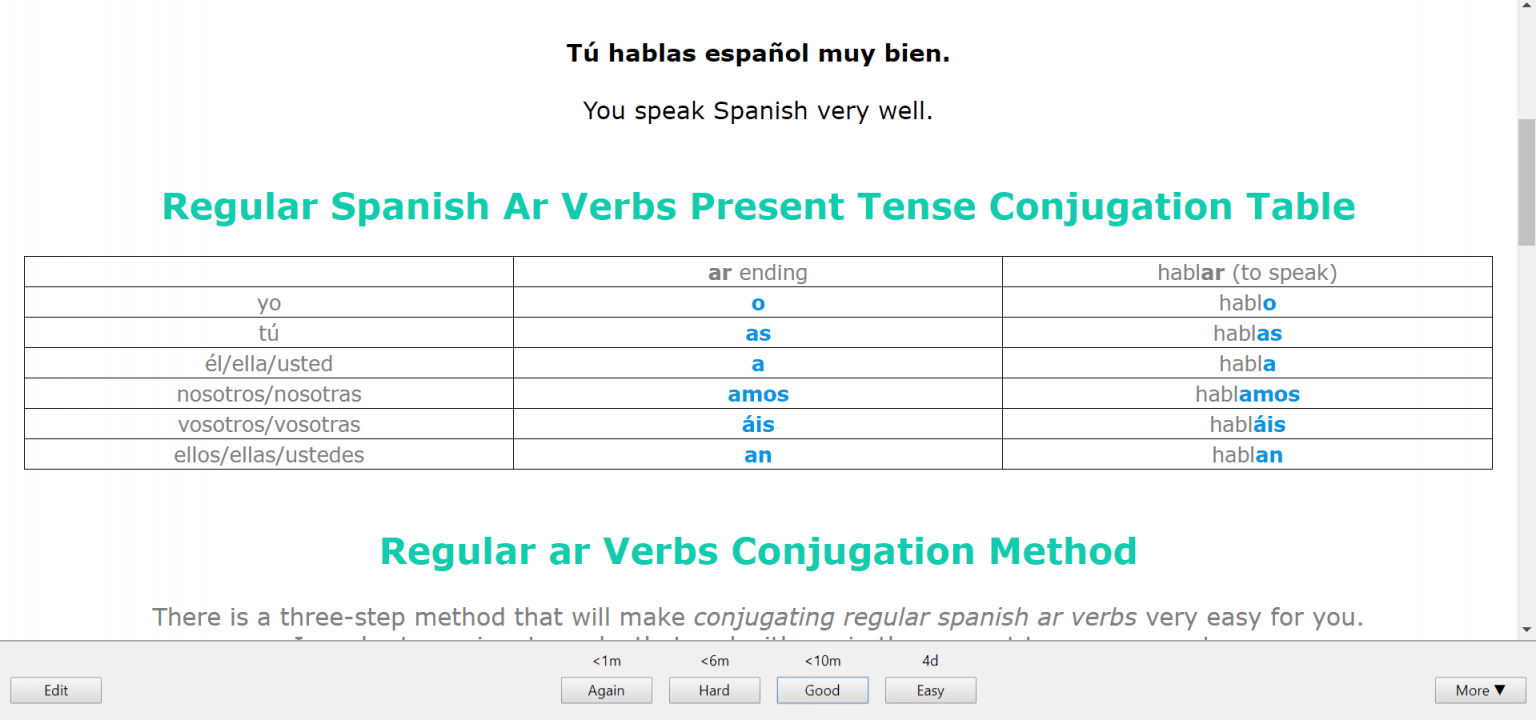The width and height of the screenshot is (1536, 720).
Task: Click the conjugation table title heading
Action: 758,206
